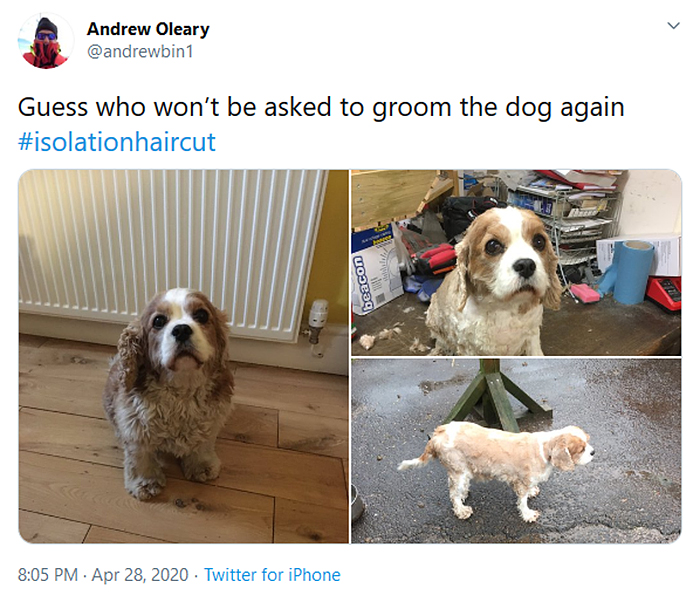Screen dimensions: 700x595
Task: Open the #isolationhaircut hashtag
Action: tap(117, 141)
